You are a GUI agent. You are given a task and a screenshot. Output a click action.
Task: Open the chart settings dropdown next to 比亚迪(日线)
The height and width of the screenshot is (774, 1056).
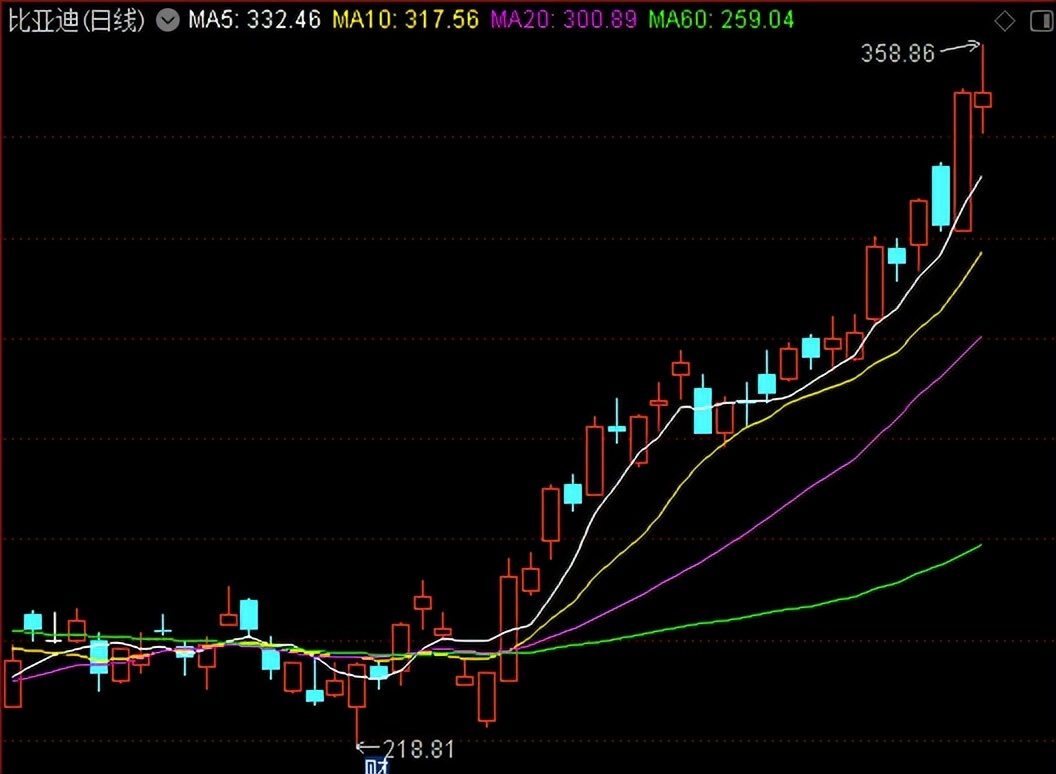pyautogui.click(x=168, y=20)
